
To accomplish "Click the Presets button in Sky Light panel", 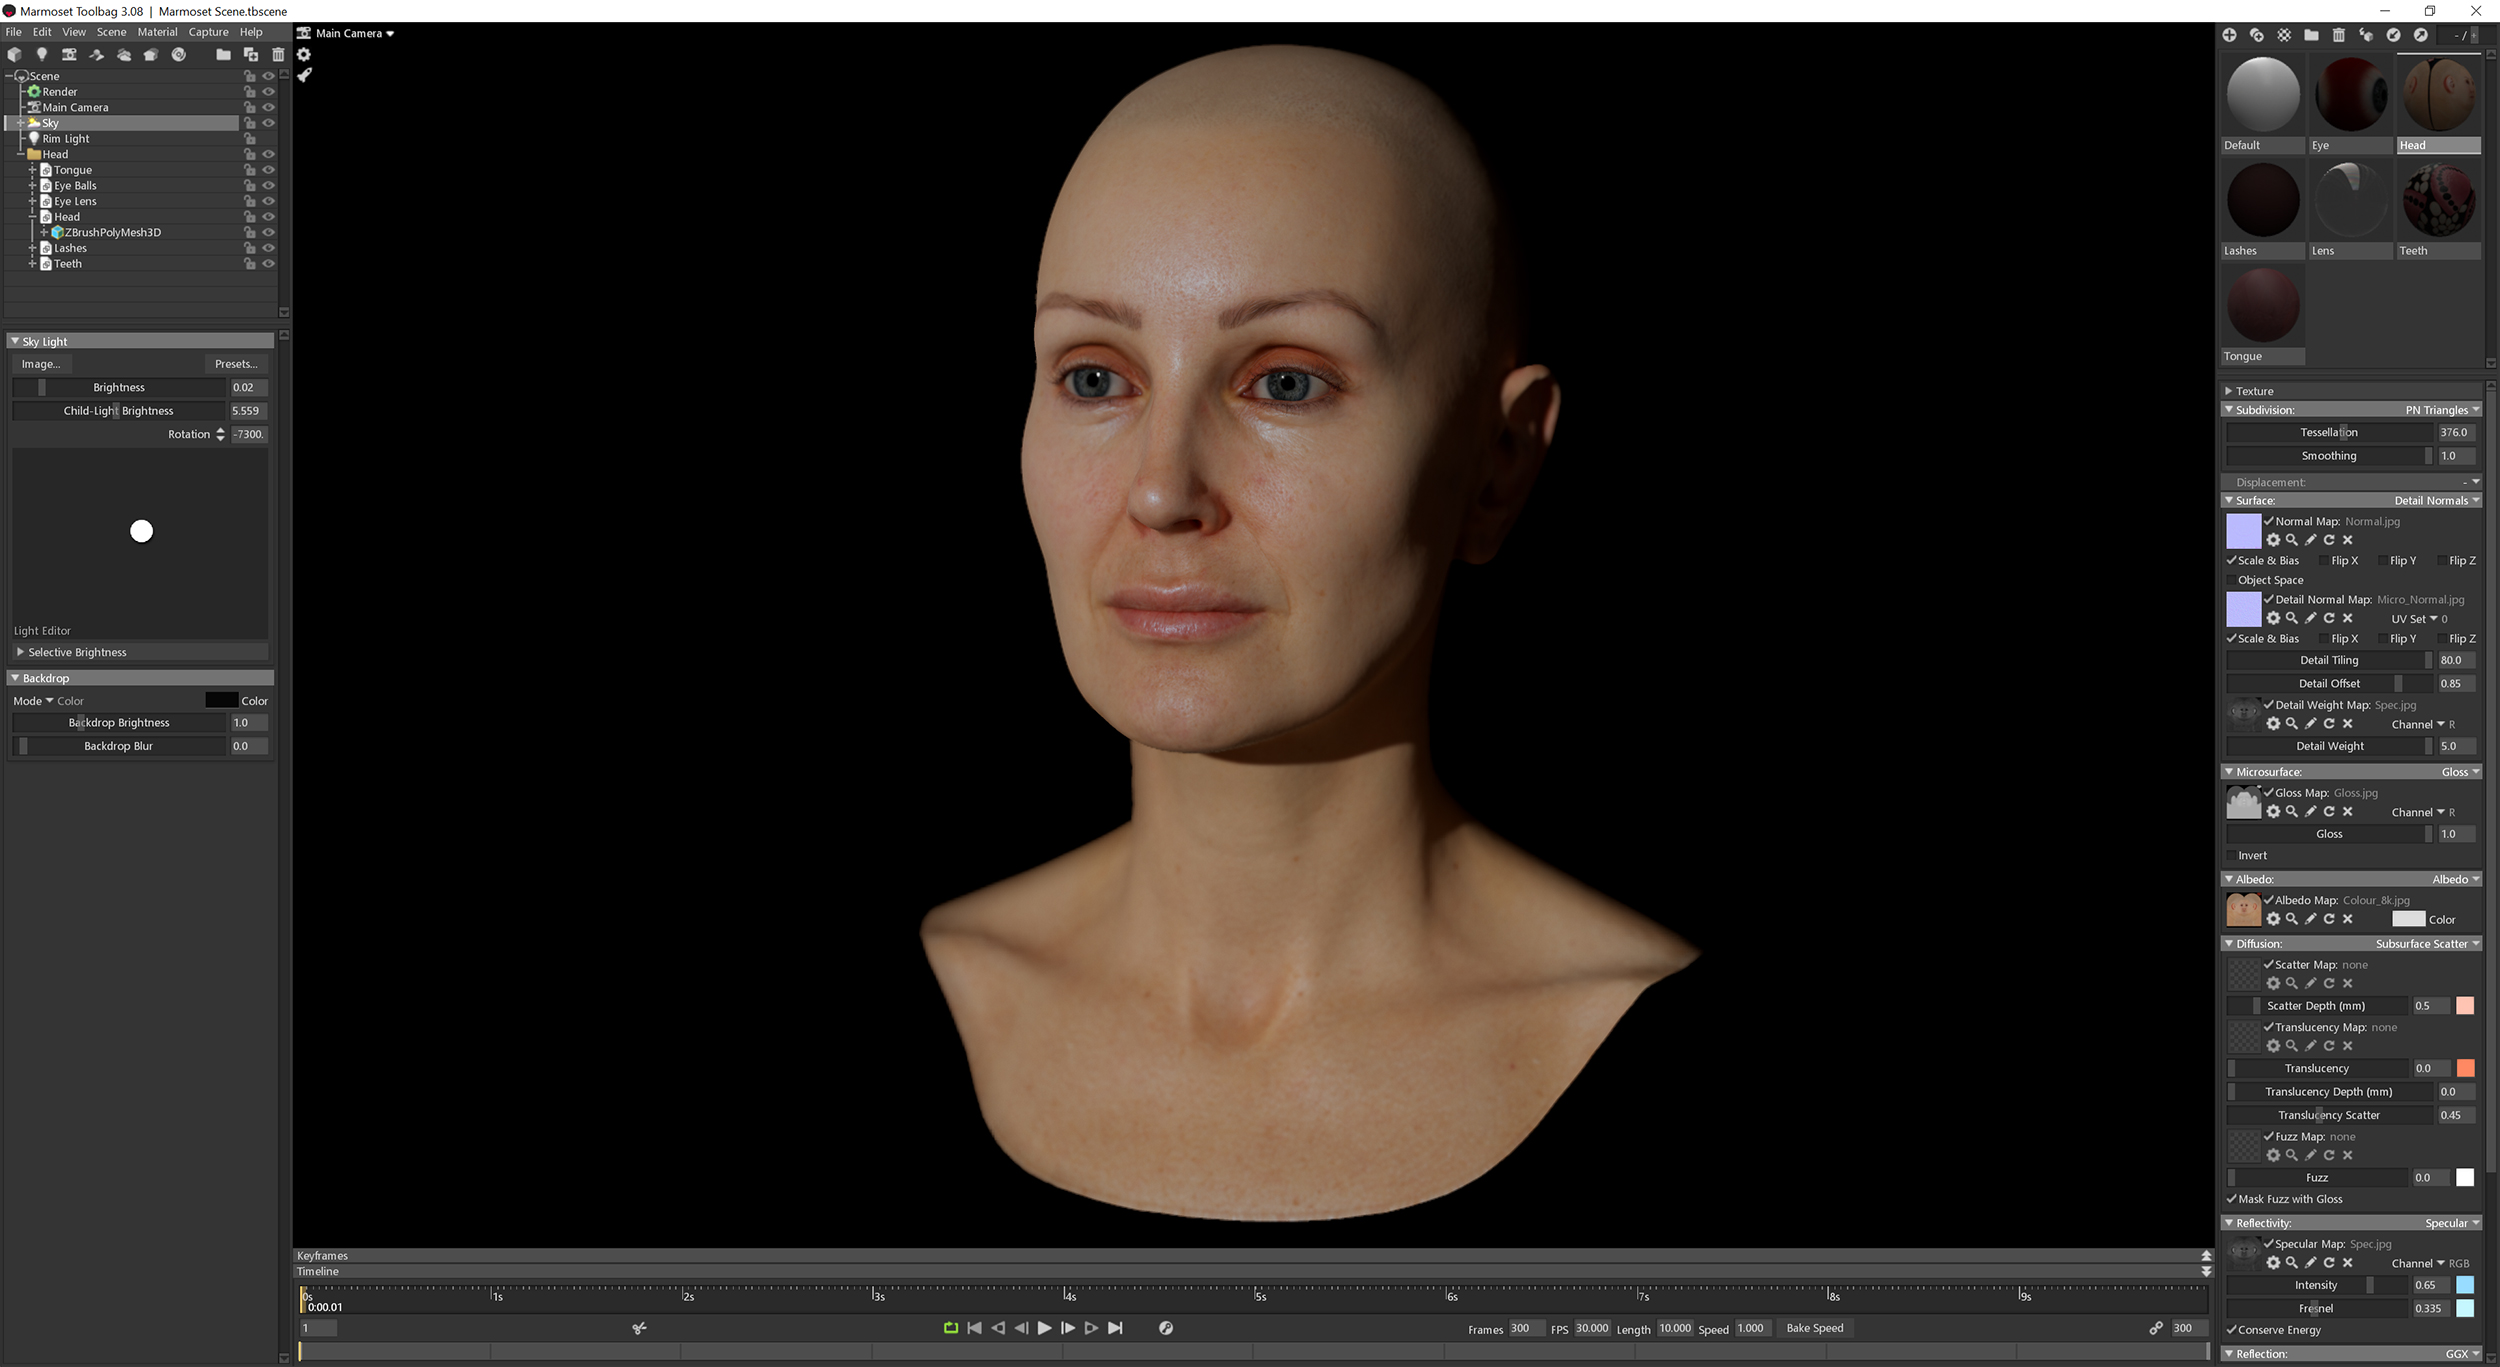I will pyautogui.click(x=236, y=363).
